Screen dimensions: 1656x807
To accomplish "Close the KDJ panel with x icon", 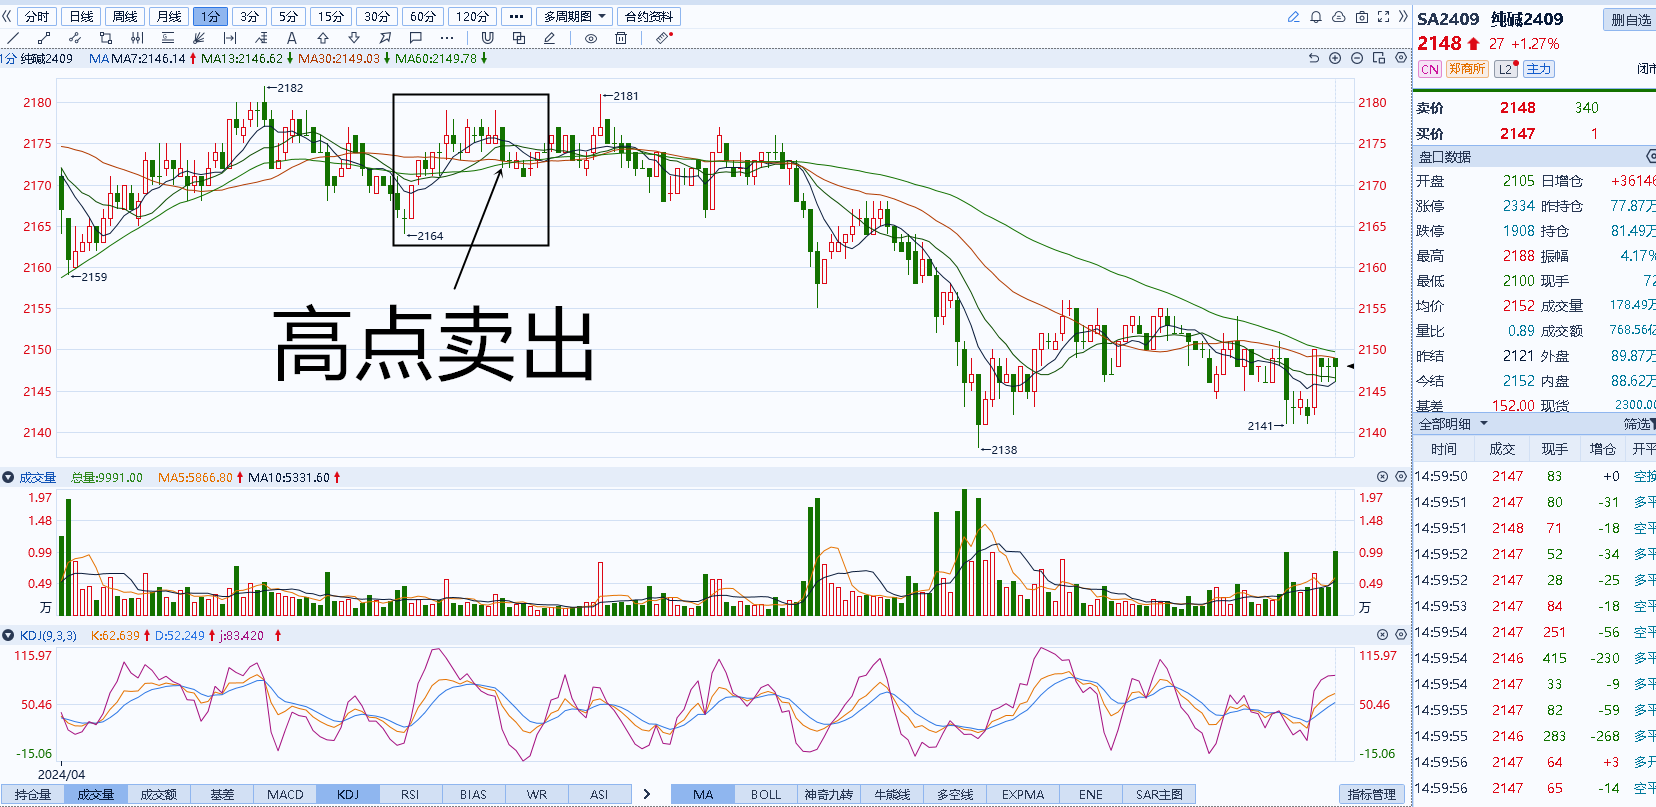I will [x=1383, y=634].
